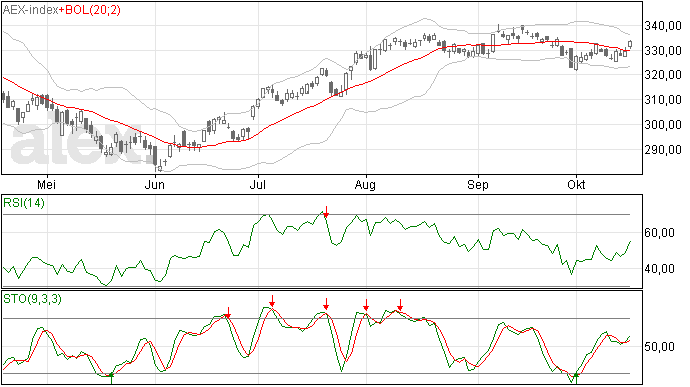This screenshot has width=690, height=387.
Task: Click the stochastic sell arrow in late July
Action: pos(326,304)
